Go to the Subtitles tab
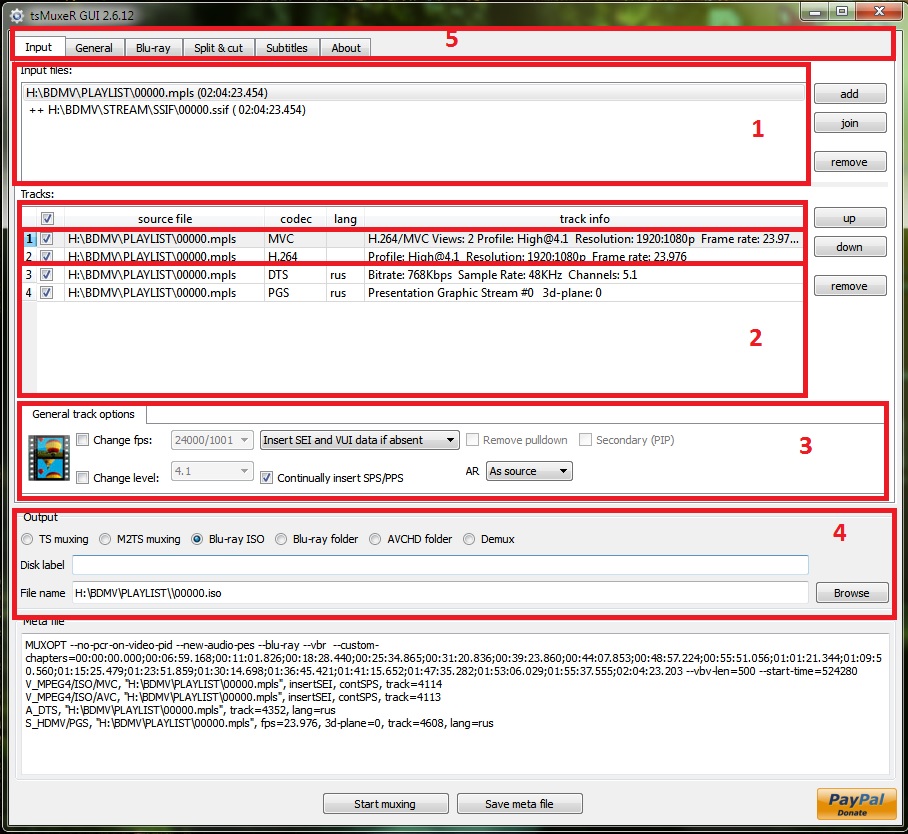908x834 pixels. point(286,48)
